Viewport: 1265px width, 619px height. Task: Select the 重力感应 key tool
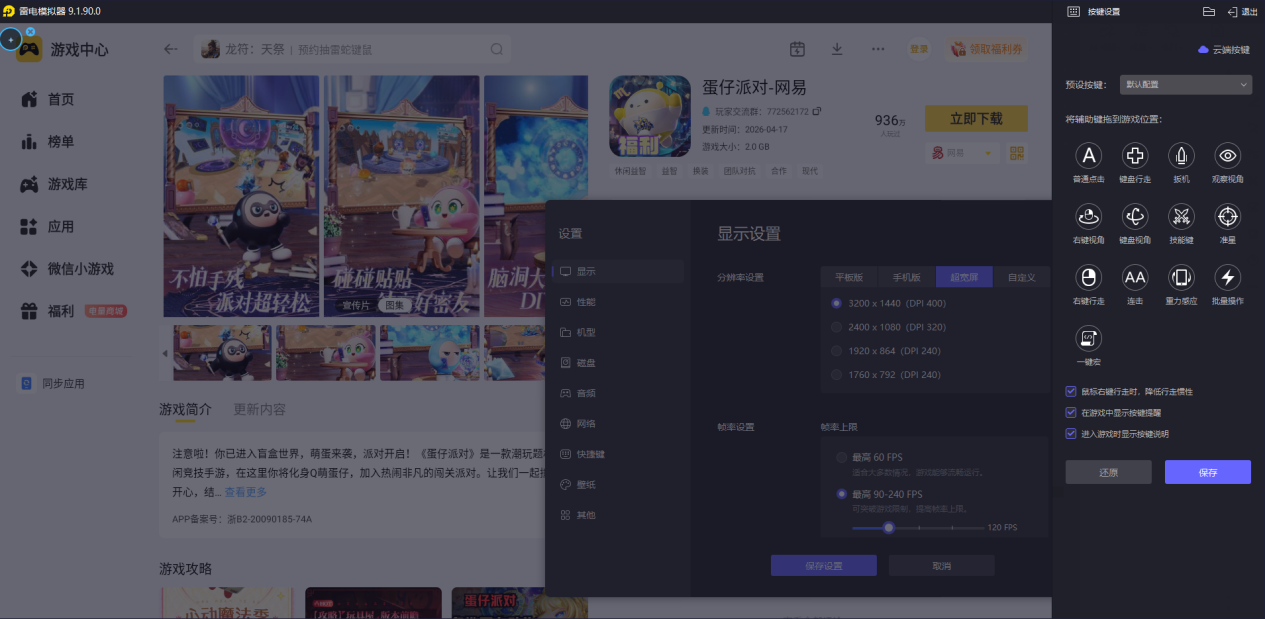[x=1181, y=277]
